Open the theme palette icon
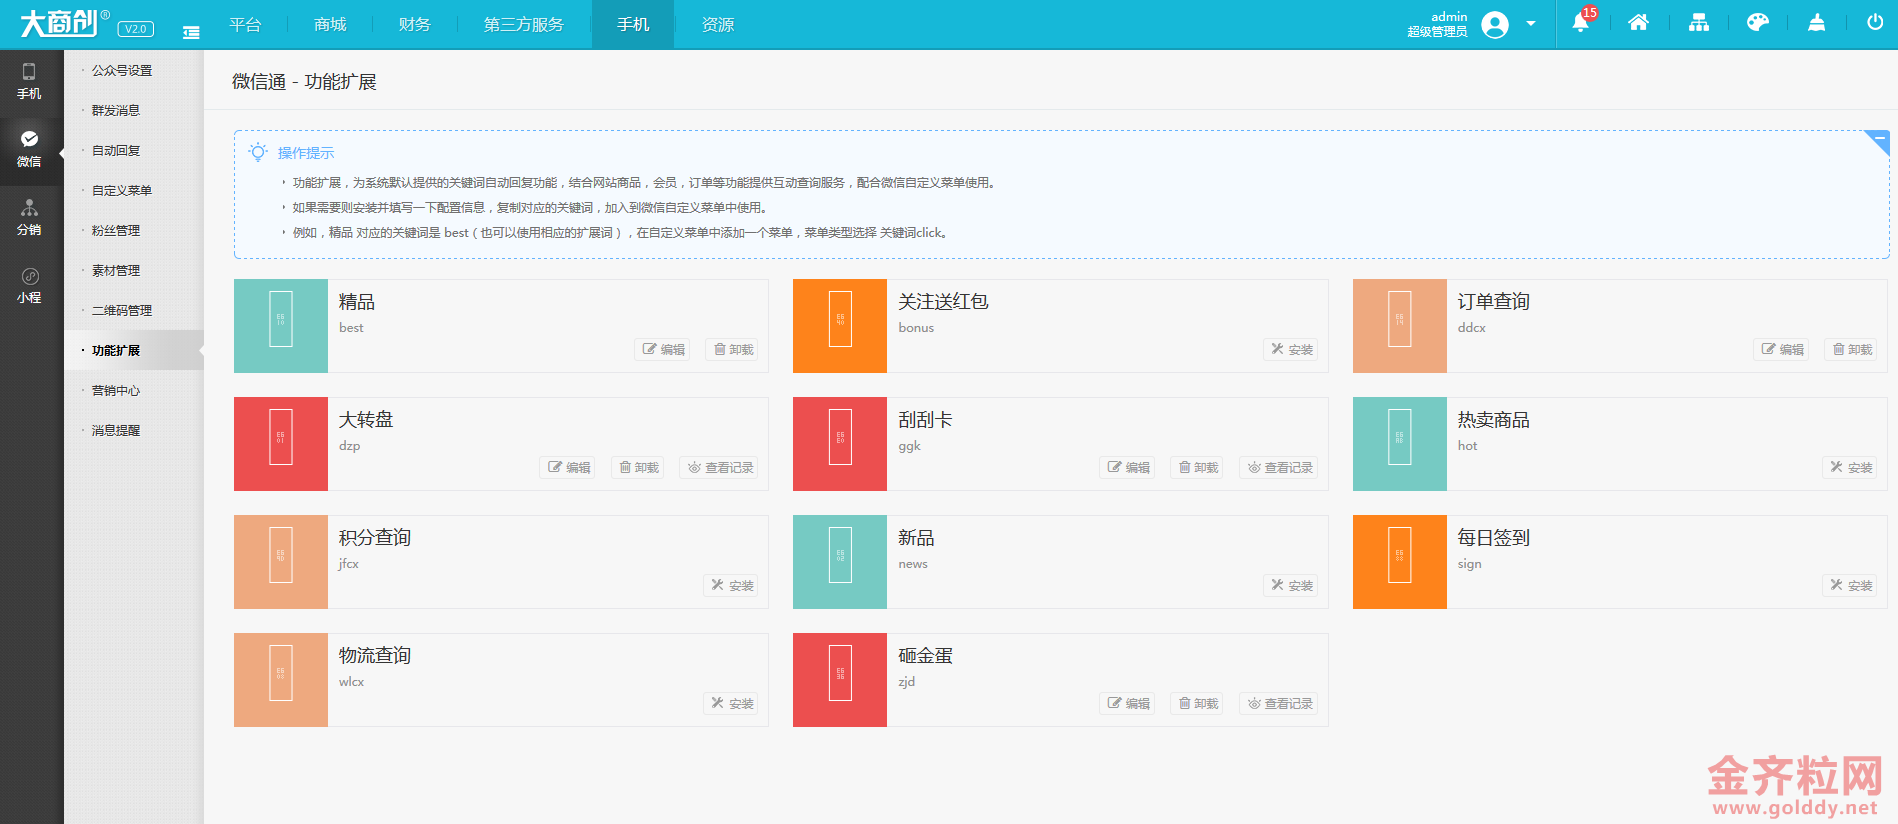This screenshot has height=824, width=1898. click(1758, 23)
